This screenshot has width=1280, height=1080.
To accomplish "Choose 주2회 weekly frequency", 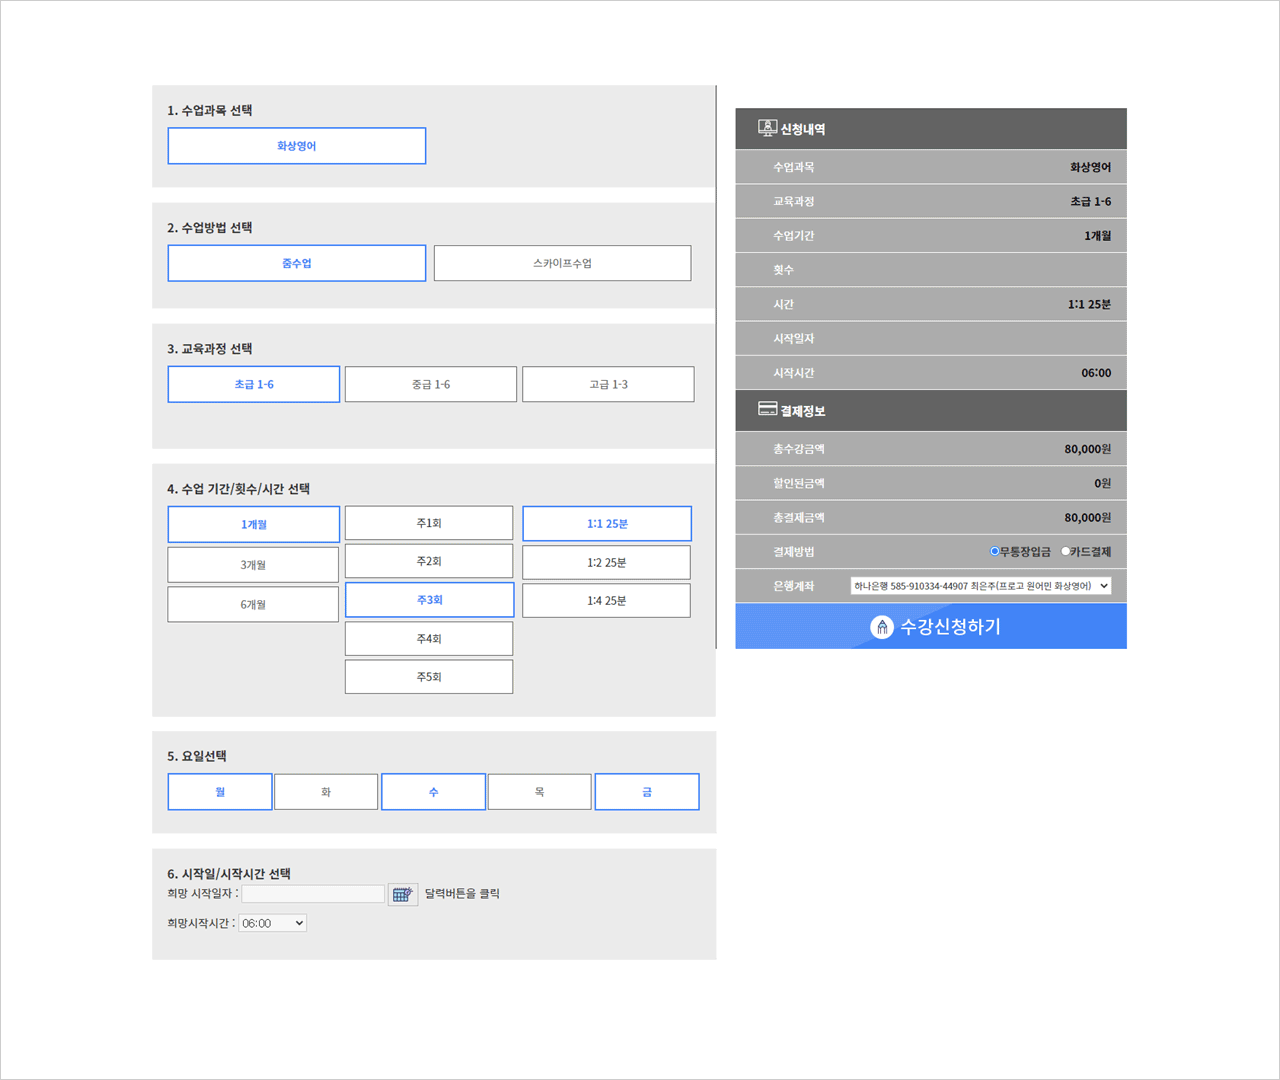I will coord(429,562).
